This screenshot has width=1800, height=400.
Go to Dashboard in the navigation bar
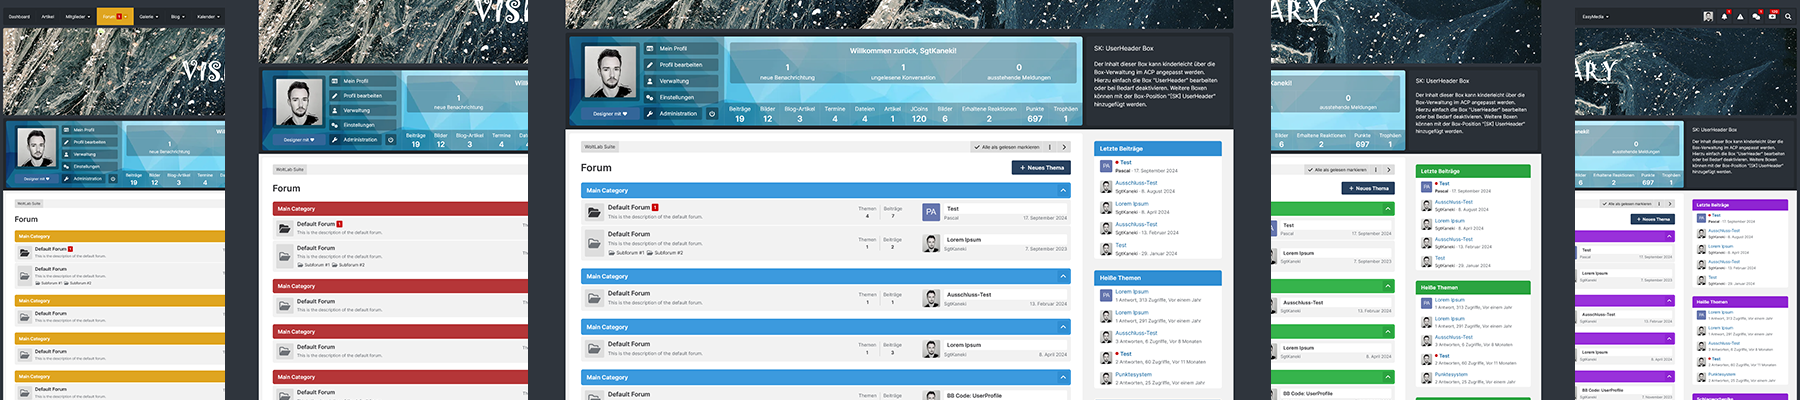(x=18, y=16)
